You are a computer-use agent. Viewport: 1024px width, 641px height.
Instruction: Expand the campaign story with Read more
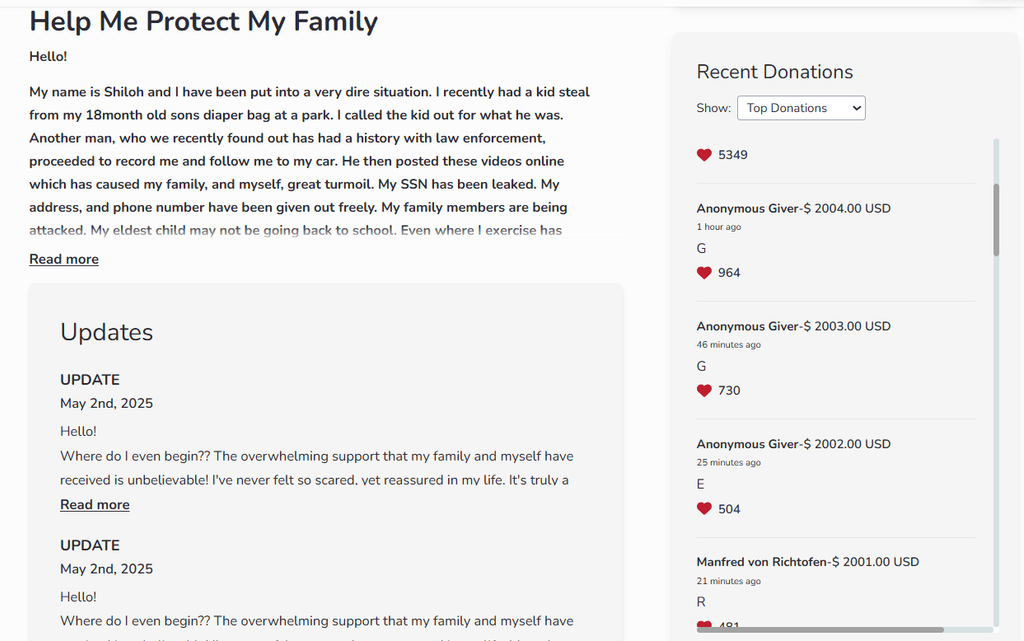pyautogui.click(x=64, y=259)
